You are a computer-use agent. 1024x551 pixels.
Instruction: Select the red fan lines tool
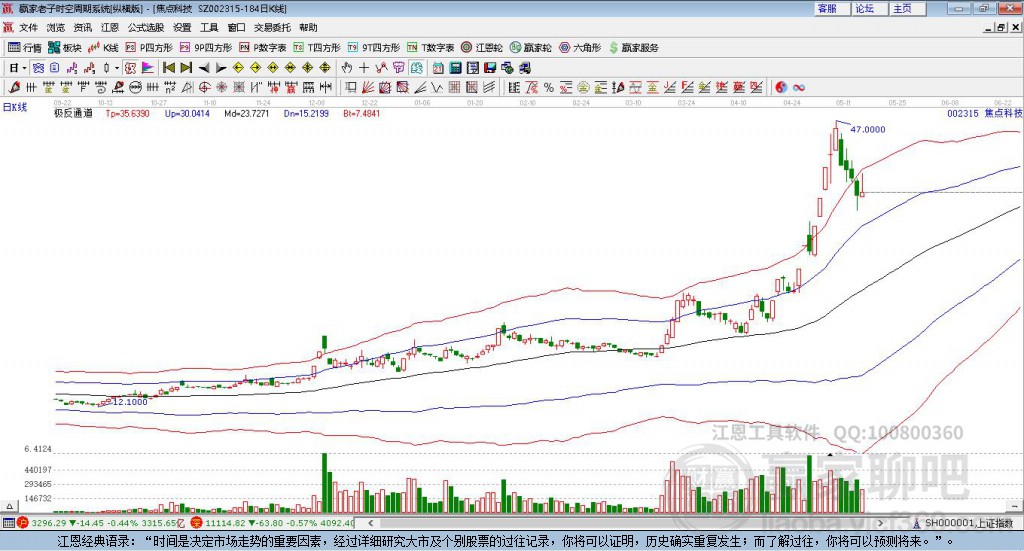[368, 87]
